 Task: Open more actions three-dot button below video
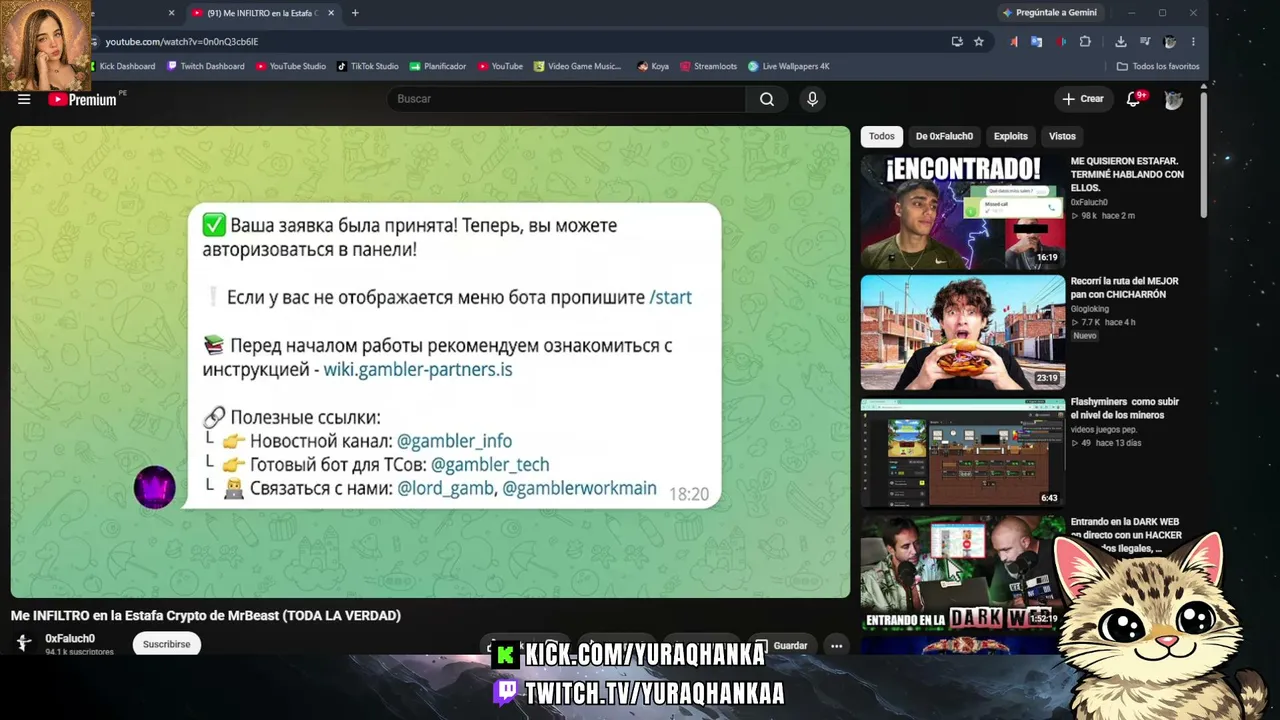tap(837, 646)
